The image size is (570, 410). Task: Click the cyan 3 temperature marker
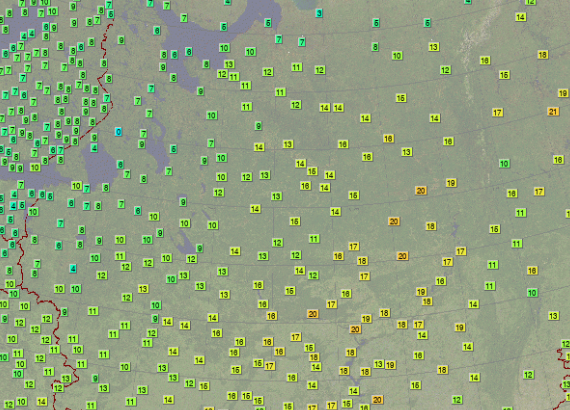click(x=319, y=13)
